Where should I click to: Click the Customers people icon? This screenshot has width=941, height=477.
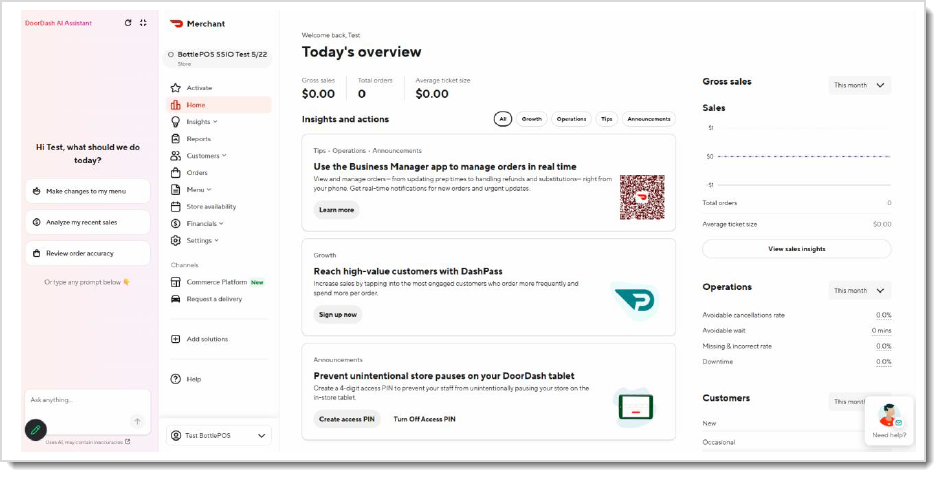175,156
